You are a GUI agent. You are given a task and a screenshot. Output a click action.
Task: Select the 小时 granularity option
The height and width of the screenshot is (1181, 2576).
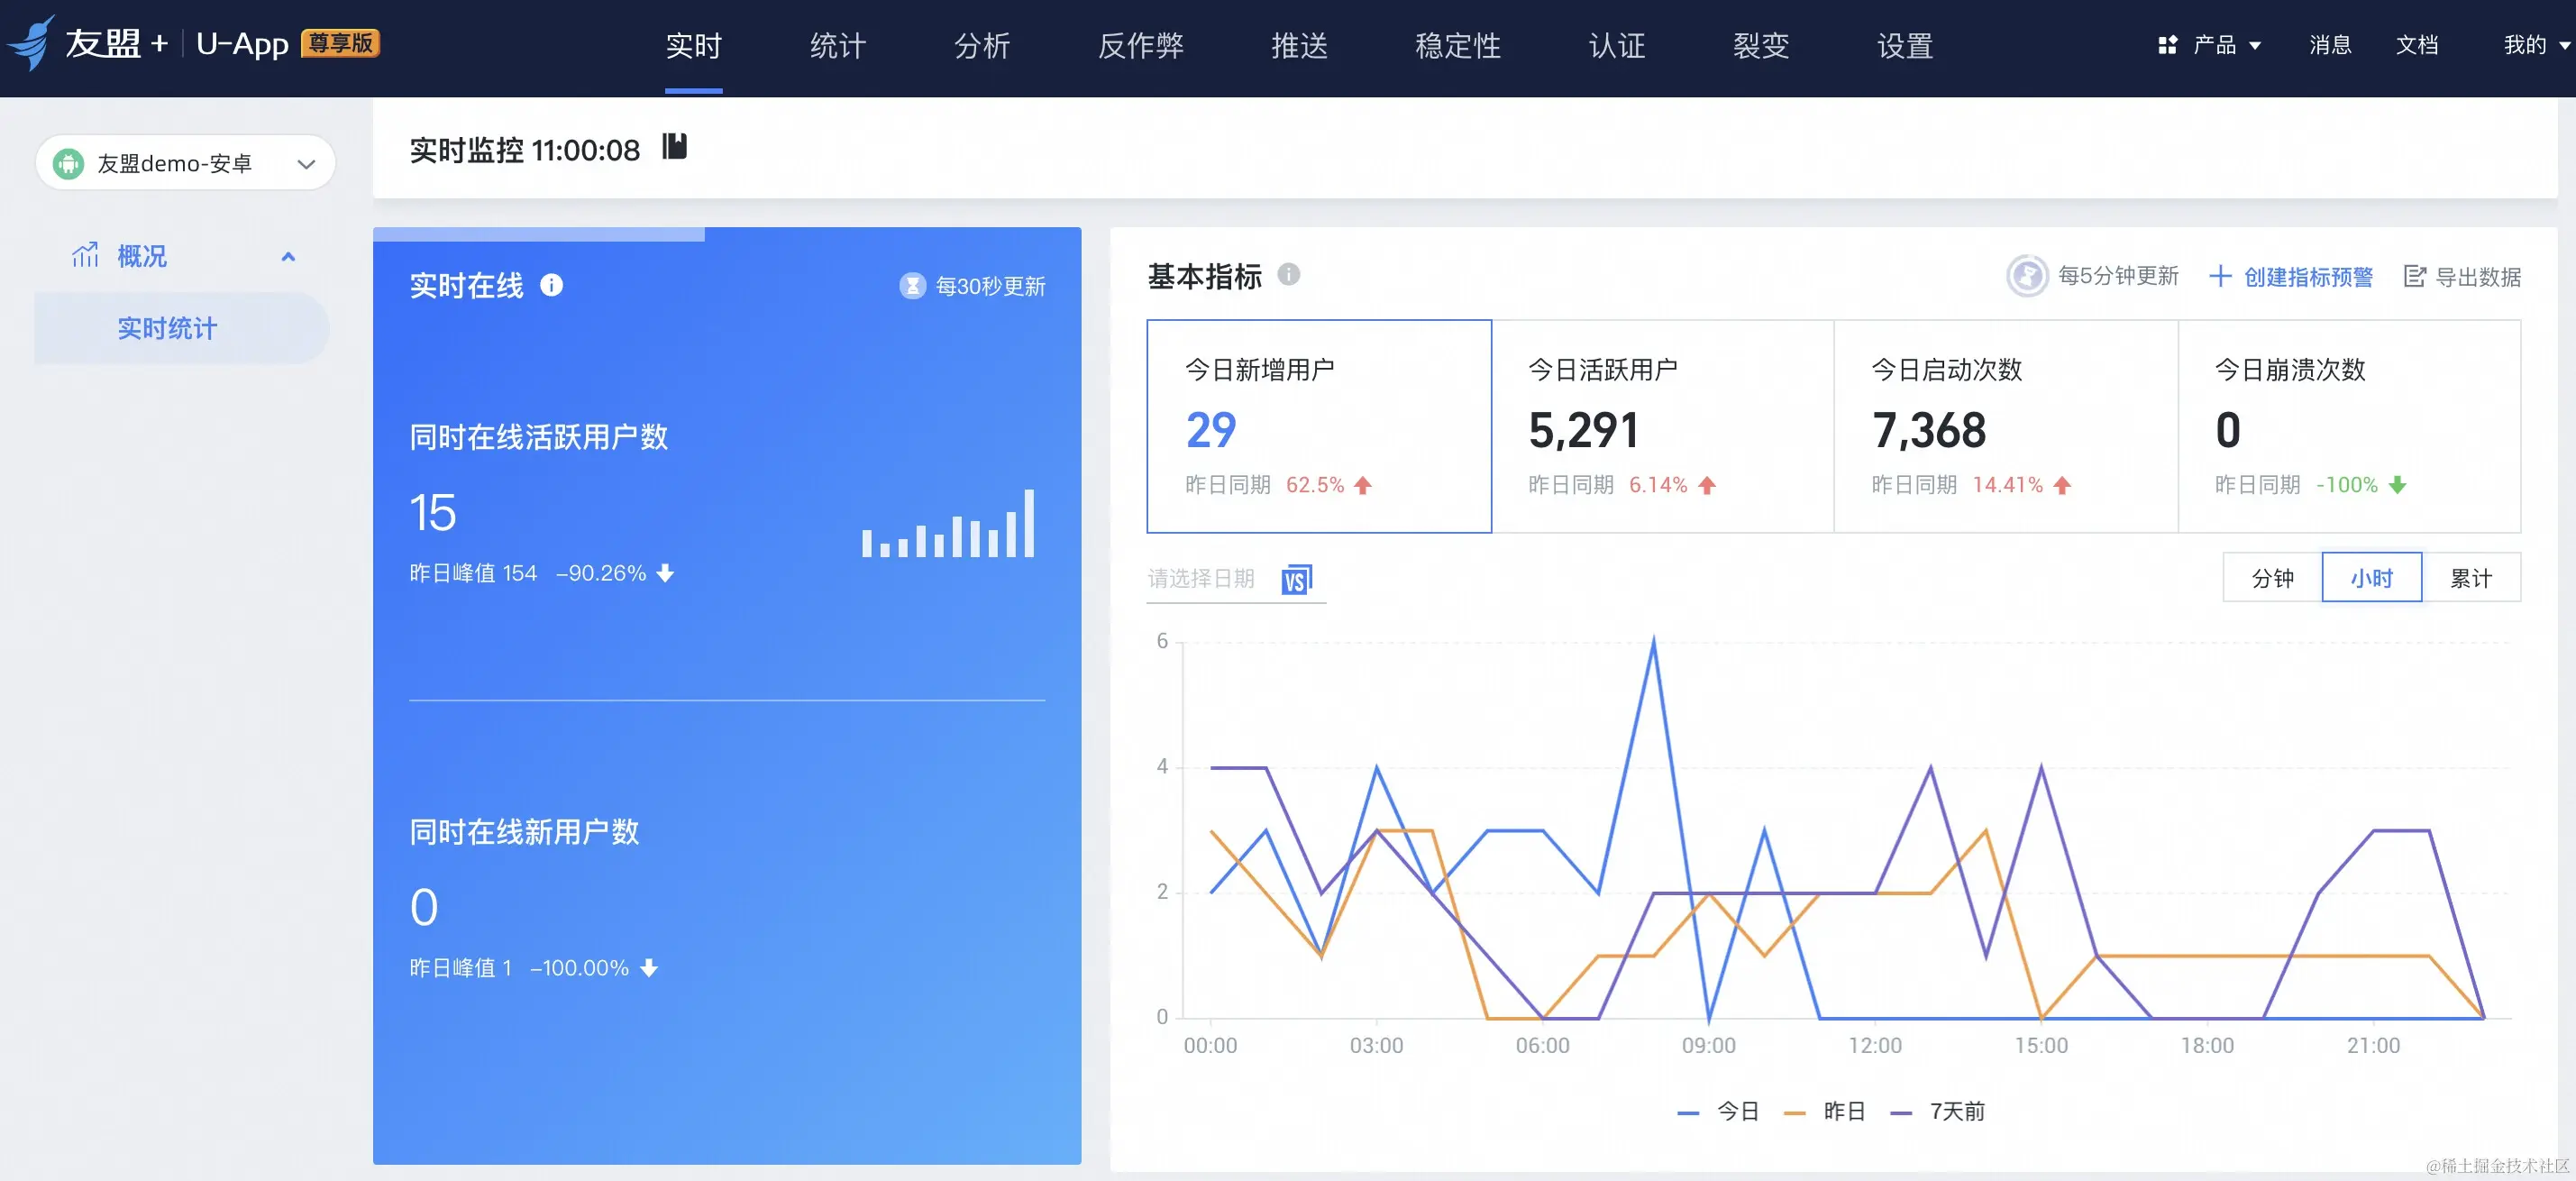coord(2371,578)
